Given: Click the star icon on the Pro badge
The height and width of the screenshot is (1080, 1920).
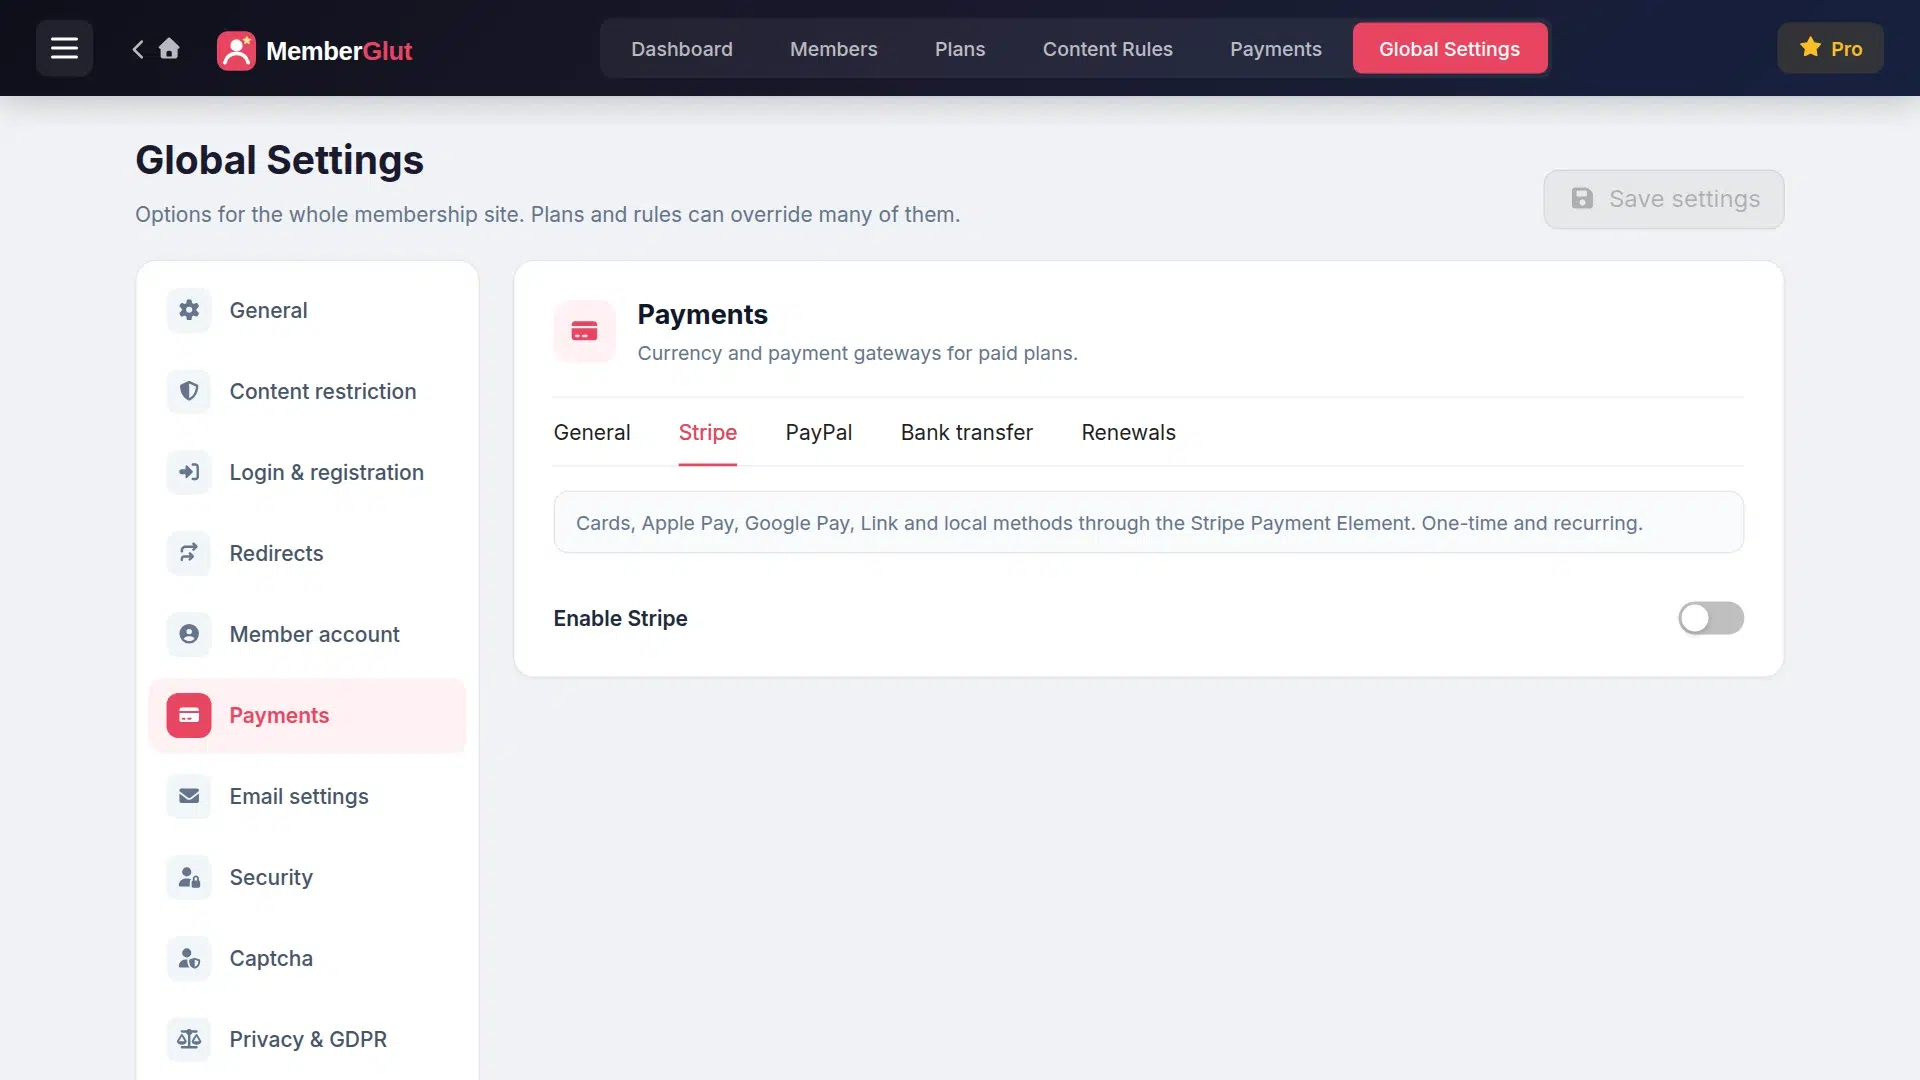Looking at the screenshot, I should [x=1810, y=47].
